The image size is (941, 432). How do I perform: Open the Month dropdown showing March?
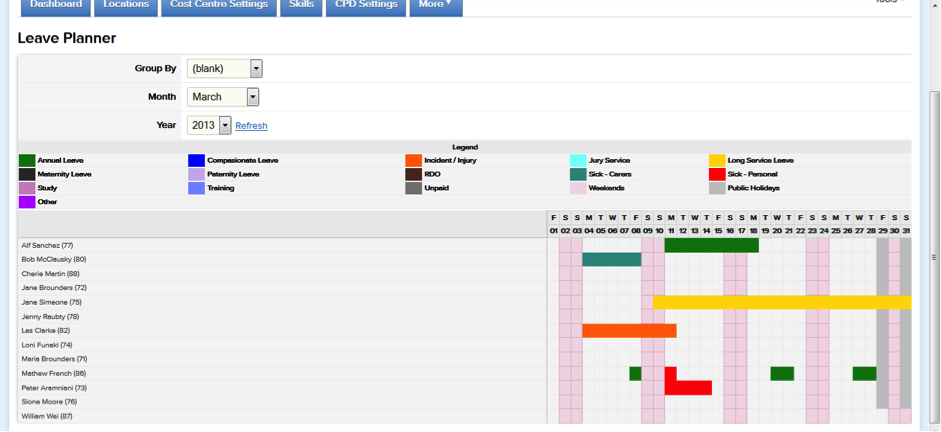(223, 97)
